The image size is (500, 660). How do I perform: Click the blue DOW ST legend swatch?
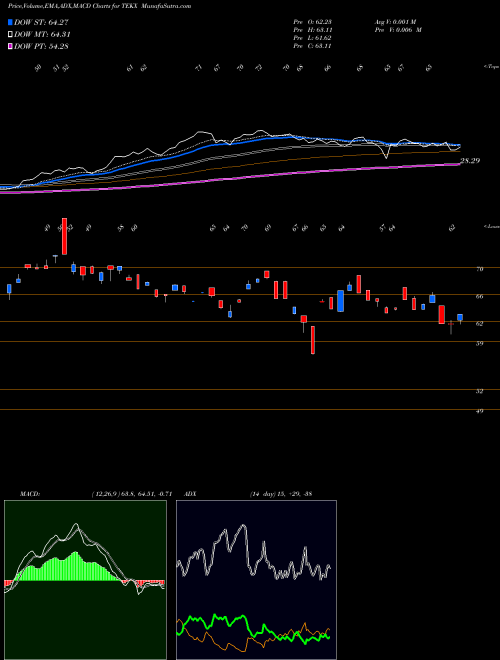(x=11, y=22)
